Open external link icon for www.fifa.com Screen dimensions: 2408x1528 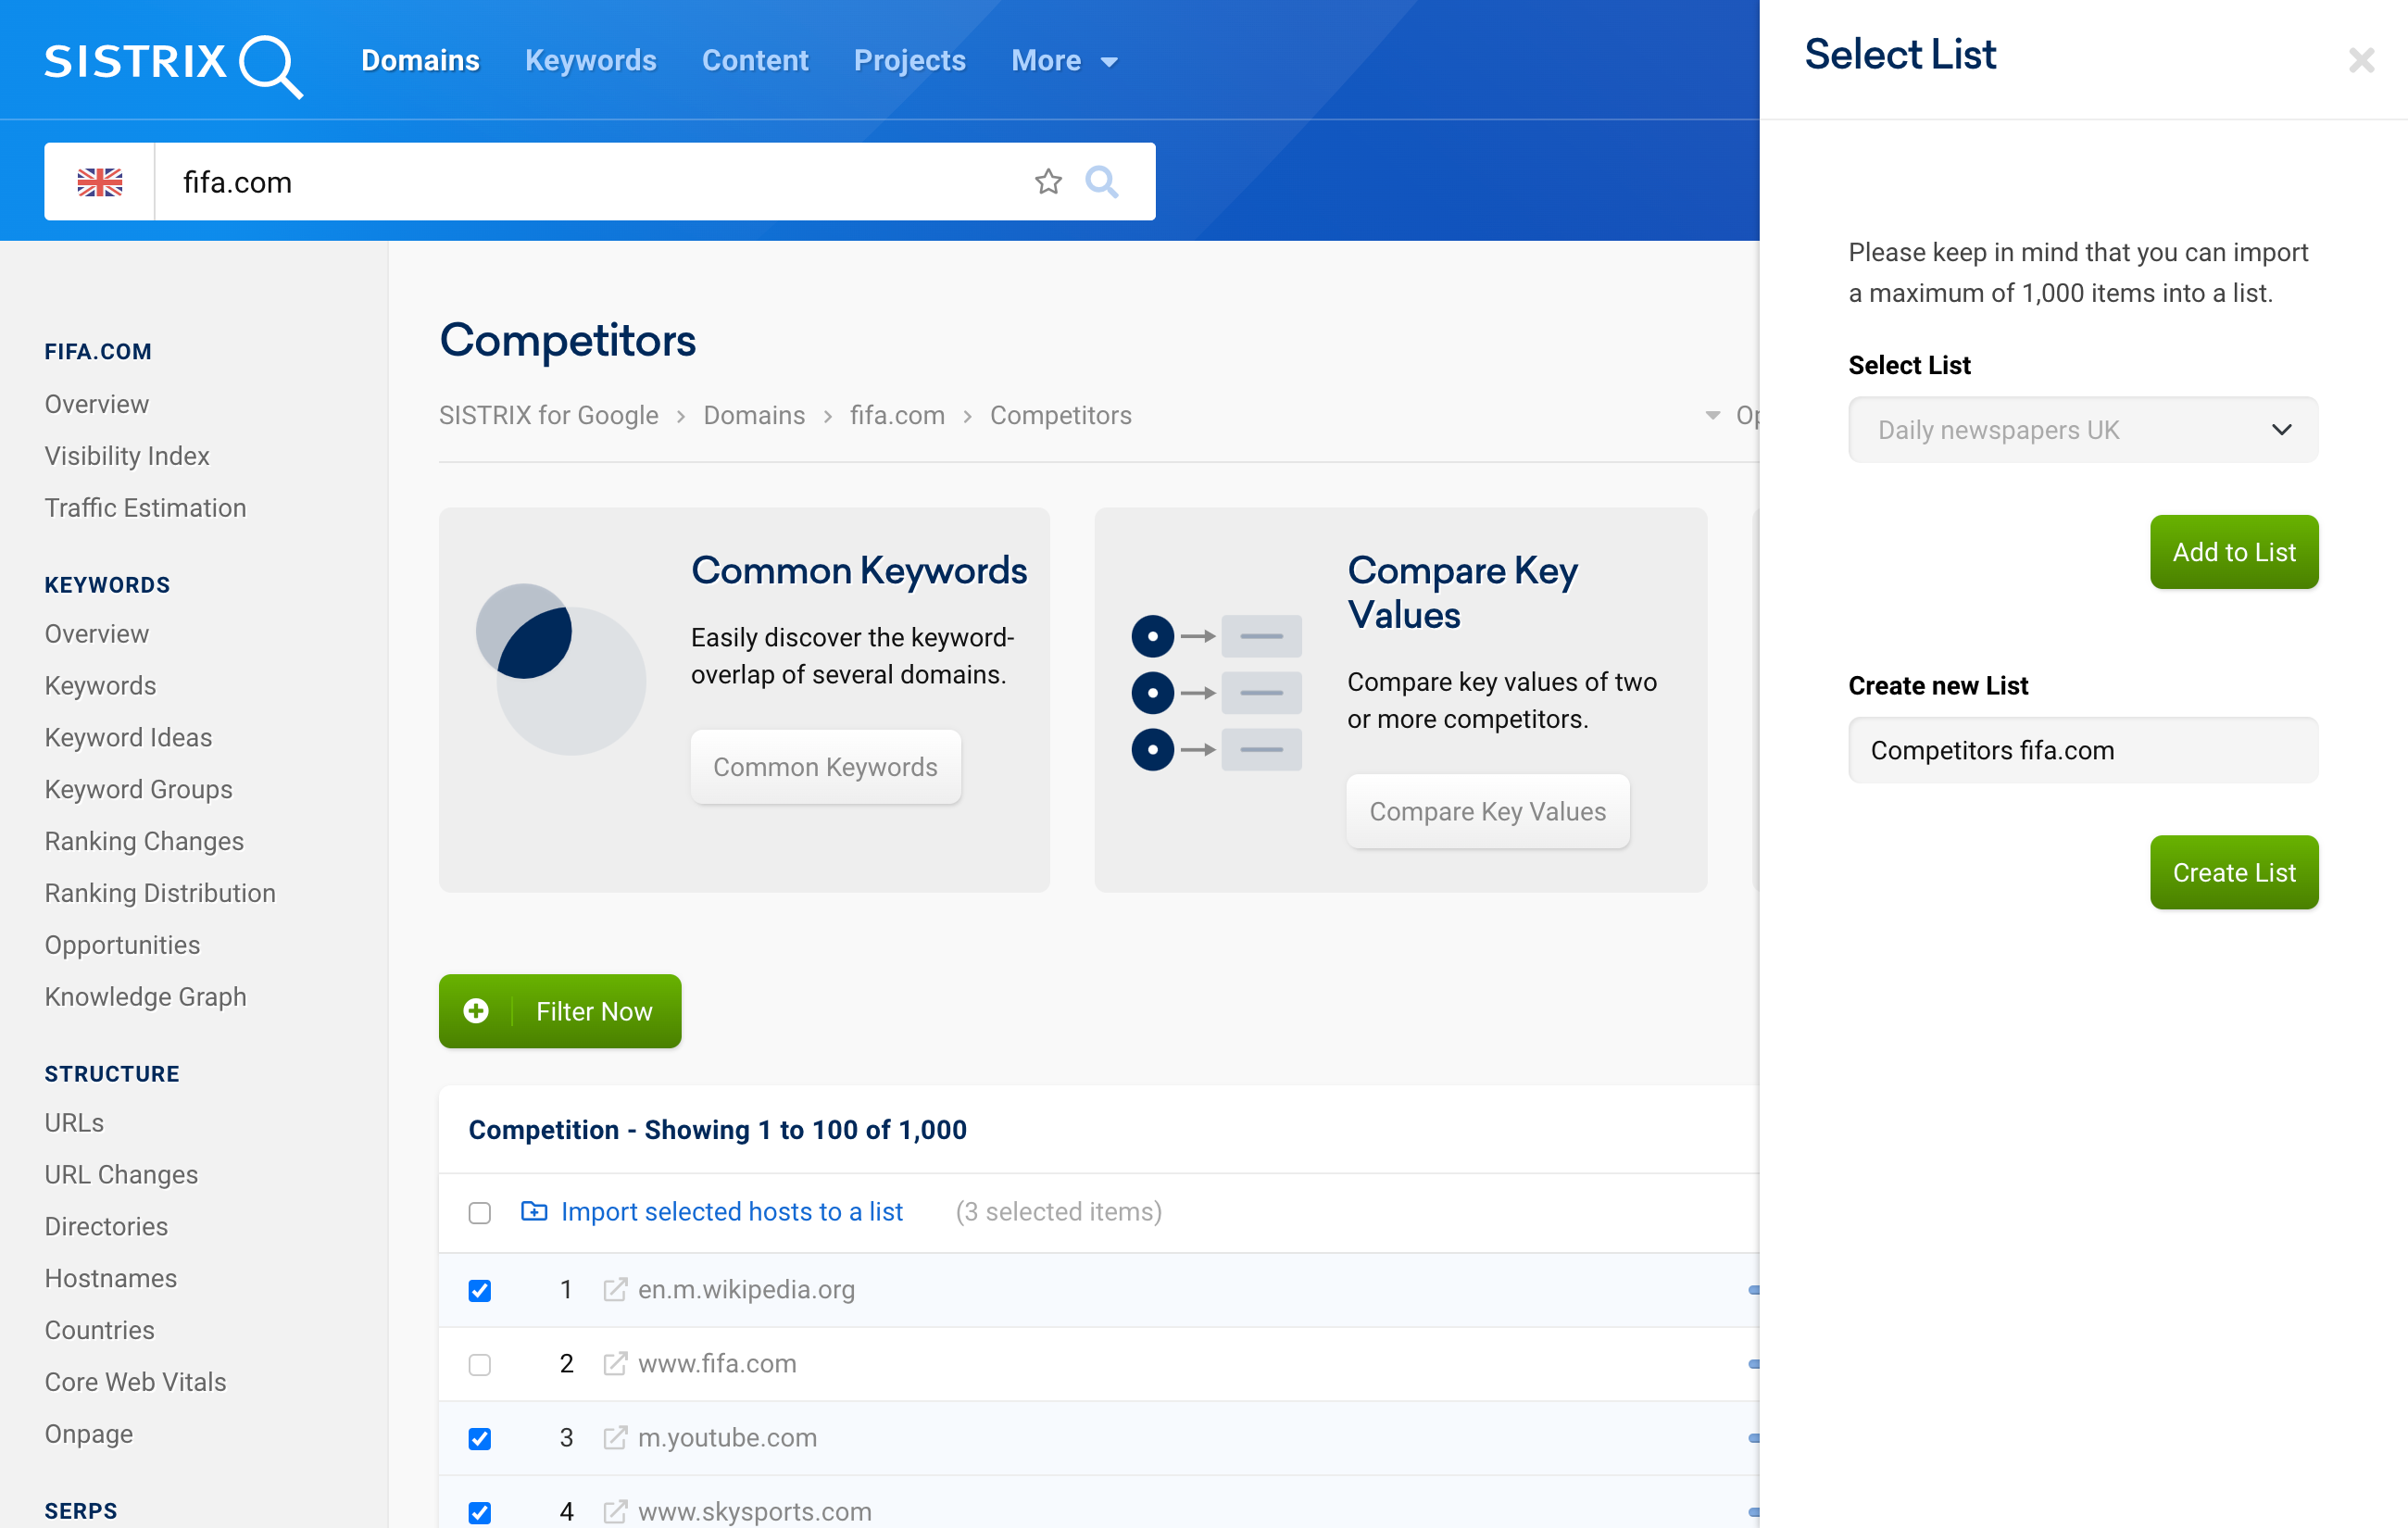tap(615, 1363)
